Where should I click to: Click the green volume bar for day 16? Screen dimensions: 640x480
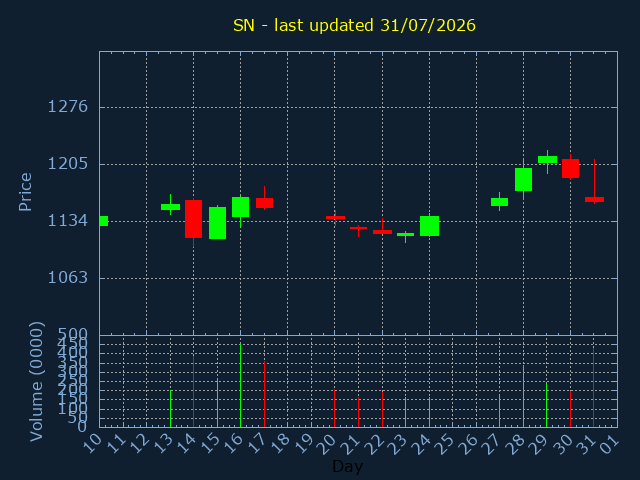coord(240,385)
